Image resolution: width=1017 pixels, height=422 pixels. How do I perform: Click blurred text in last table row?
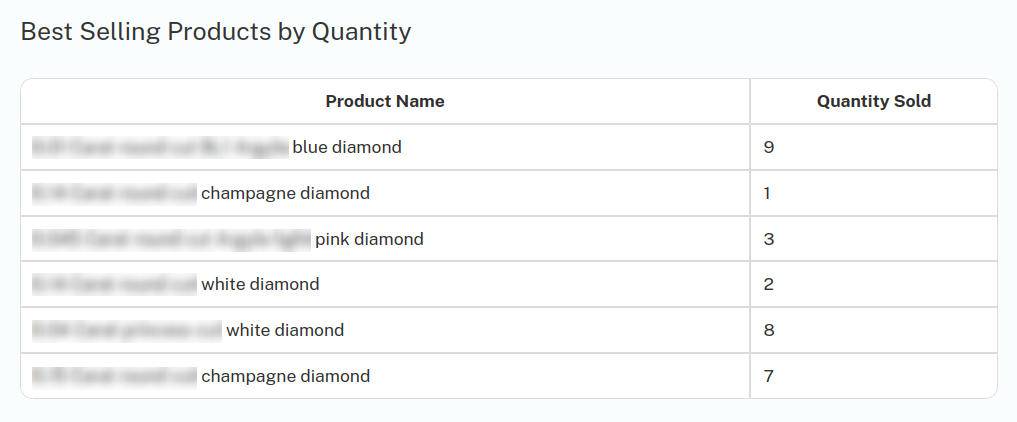[x=114, y=377]
